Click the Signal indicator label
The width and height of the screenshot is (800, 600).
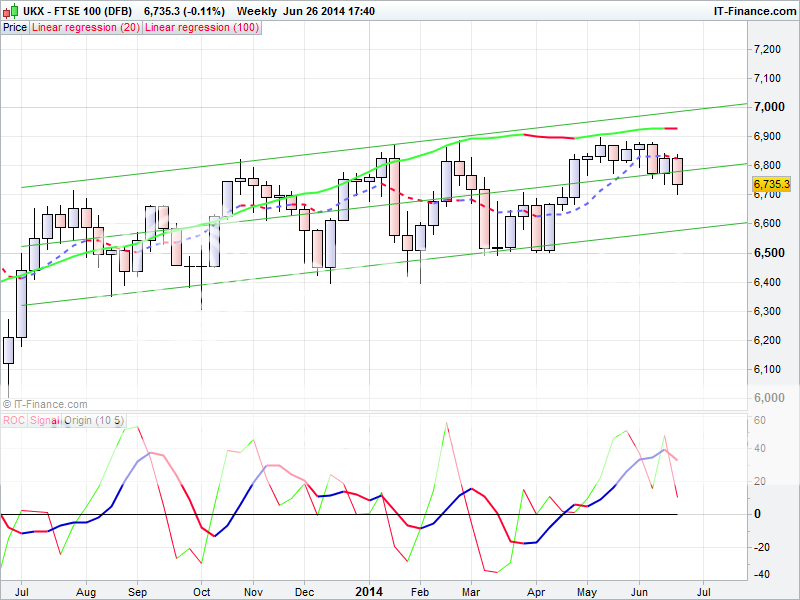coord(45,420)
